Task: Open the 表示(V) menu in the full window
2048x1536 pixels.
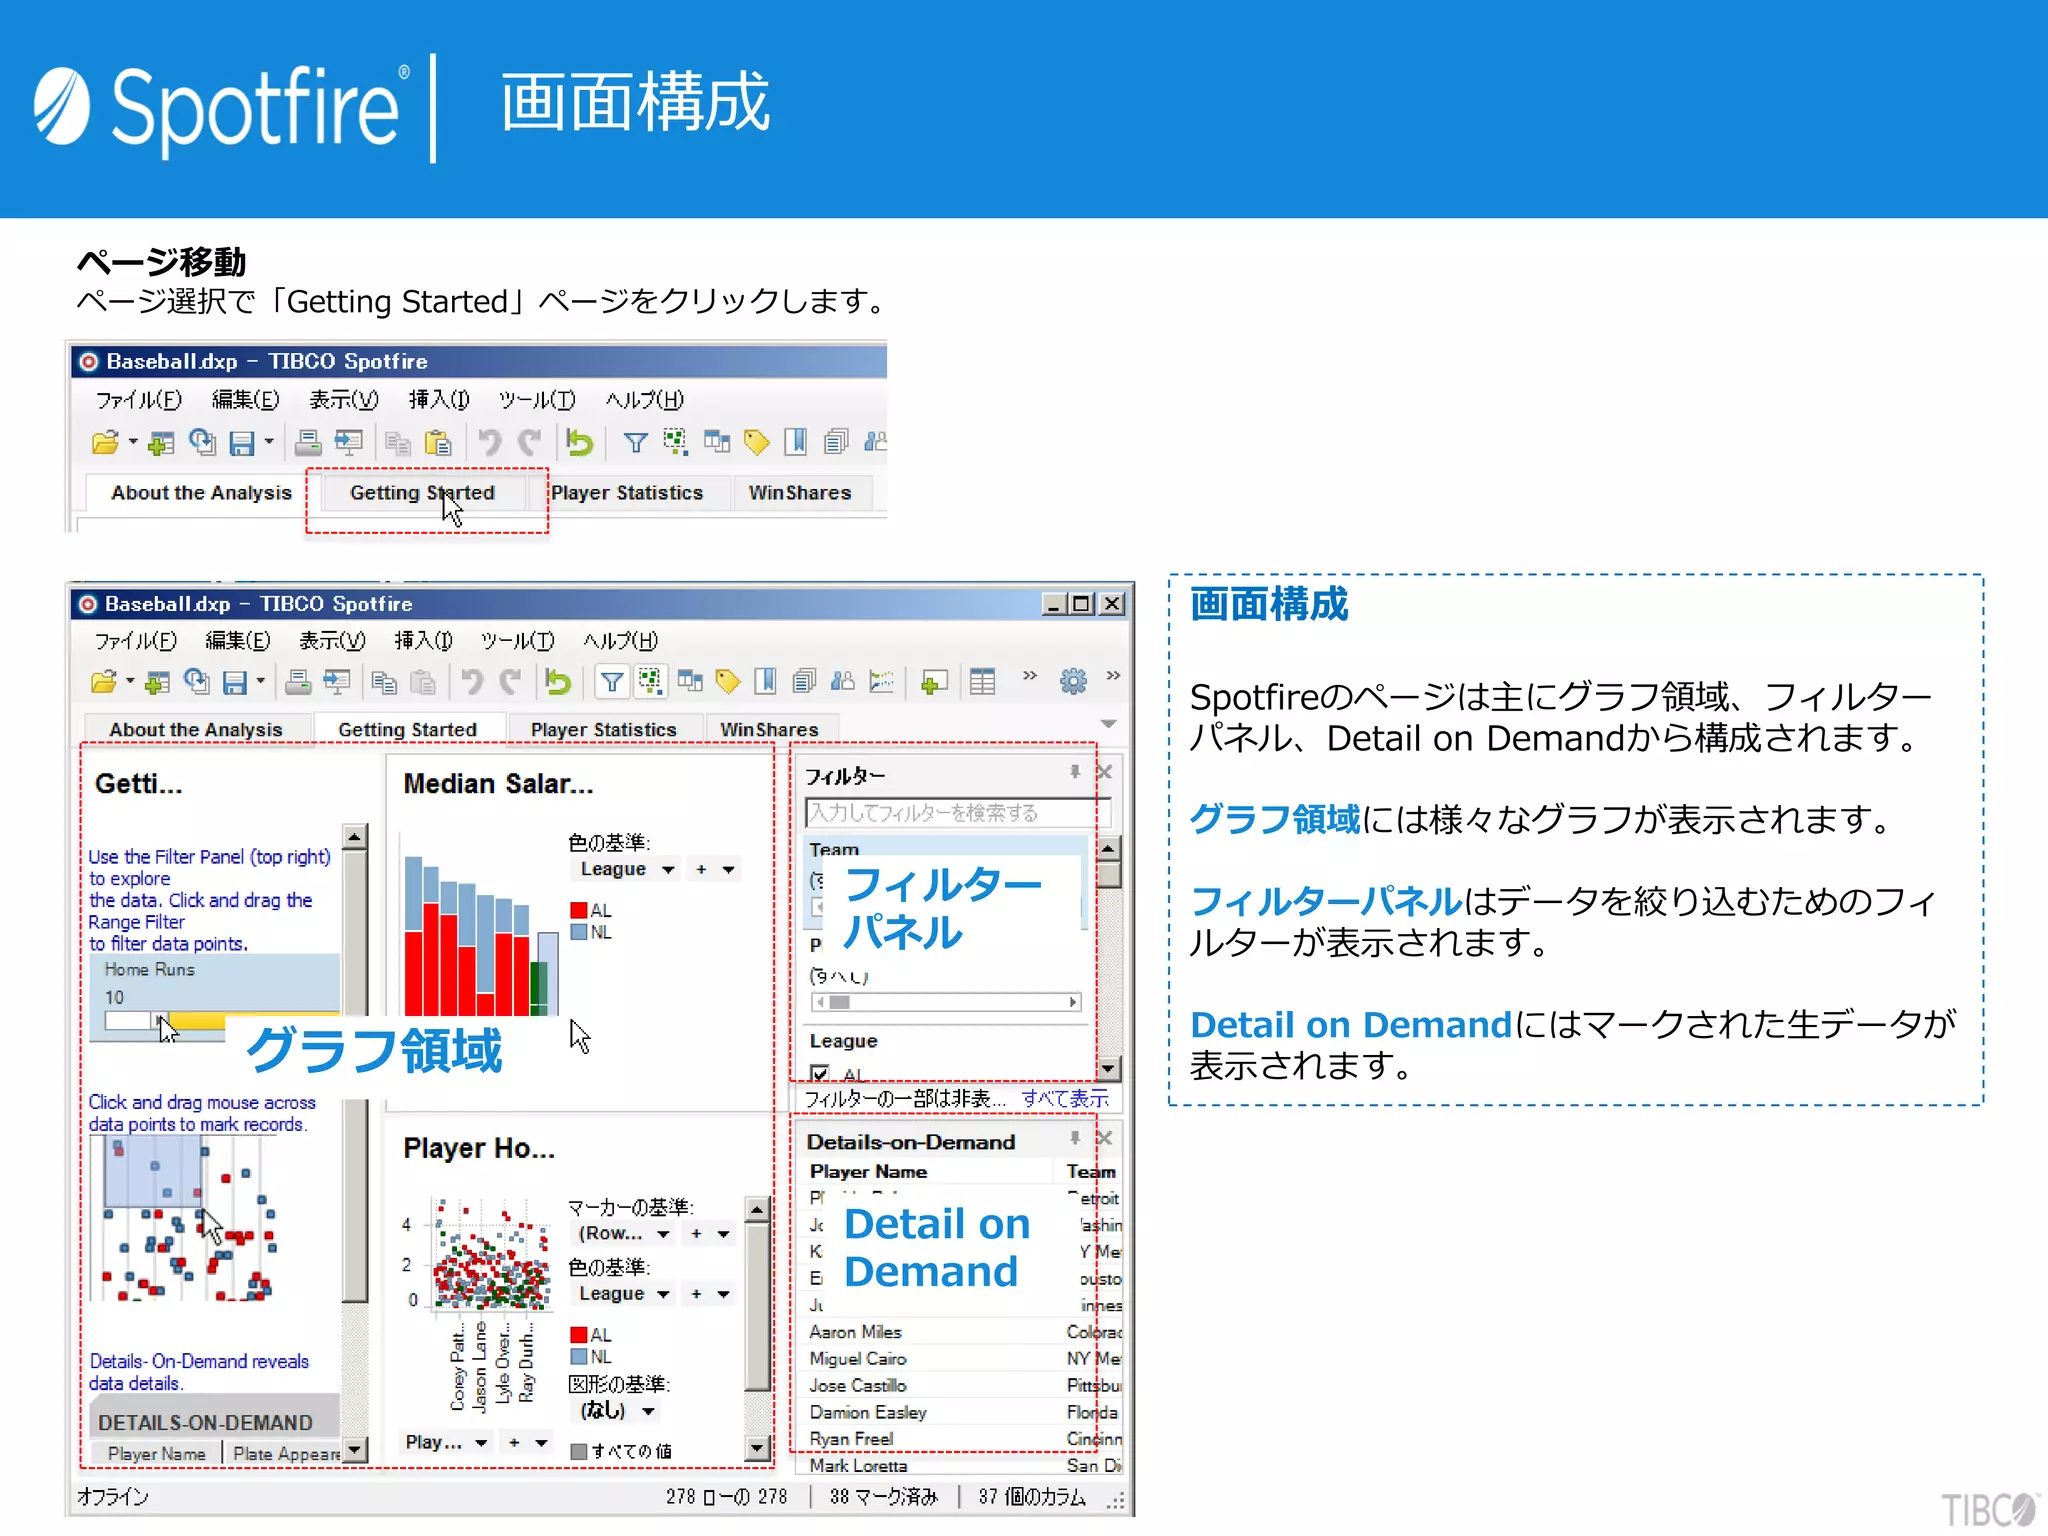Action: click(x=332, y=641)
